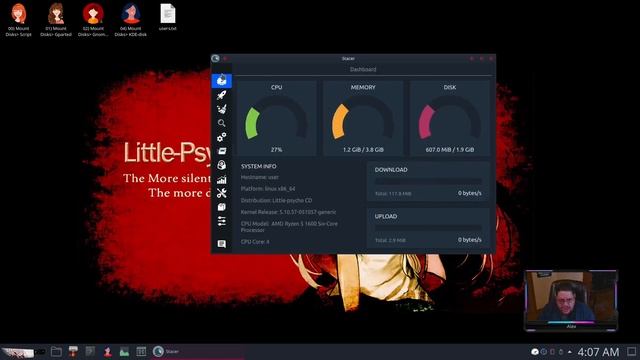Screen dimensions: 640x360
Task: Click the 'Platform: linux x86_64' line
Action: [268, 189]
